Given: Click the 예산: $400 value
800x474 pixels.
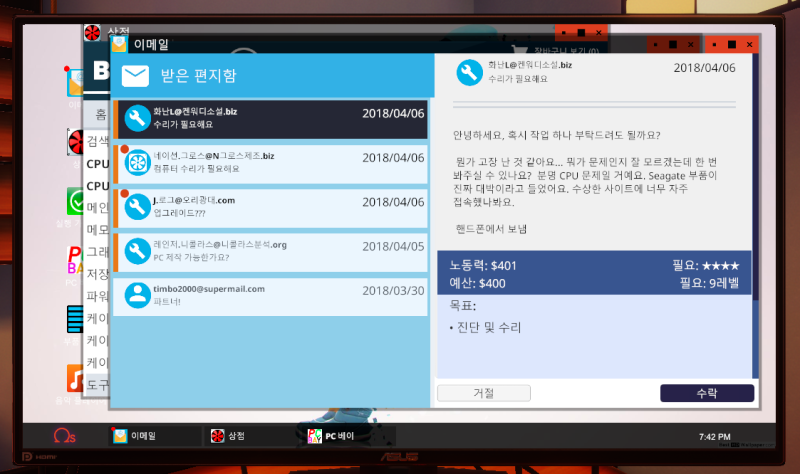Looking at the screenshot, I should tap(477, 283).
